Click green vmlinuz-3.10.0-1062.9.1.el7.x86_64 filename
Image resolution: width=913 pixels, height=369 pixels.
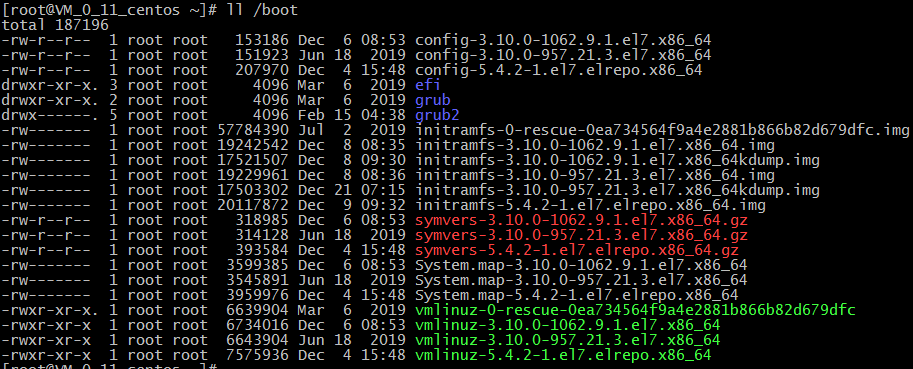(x=568, y=325)
